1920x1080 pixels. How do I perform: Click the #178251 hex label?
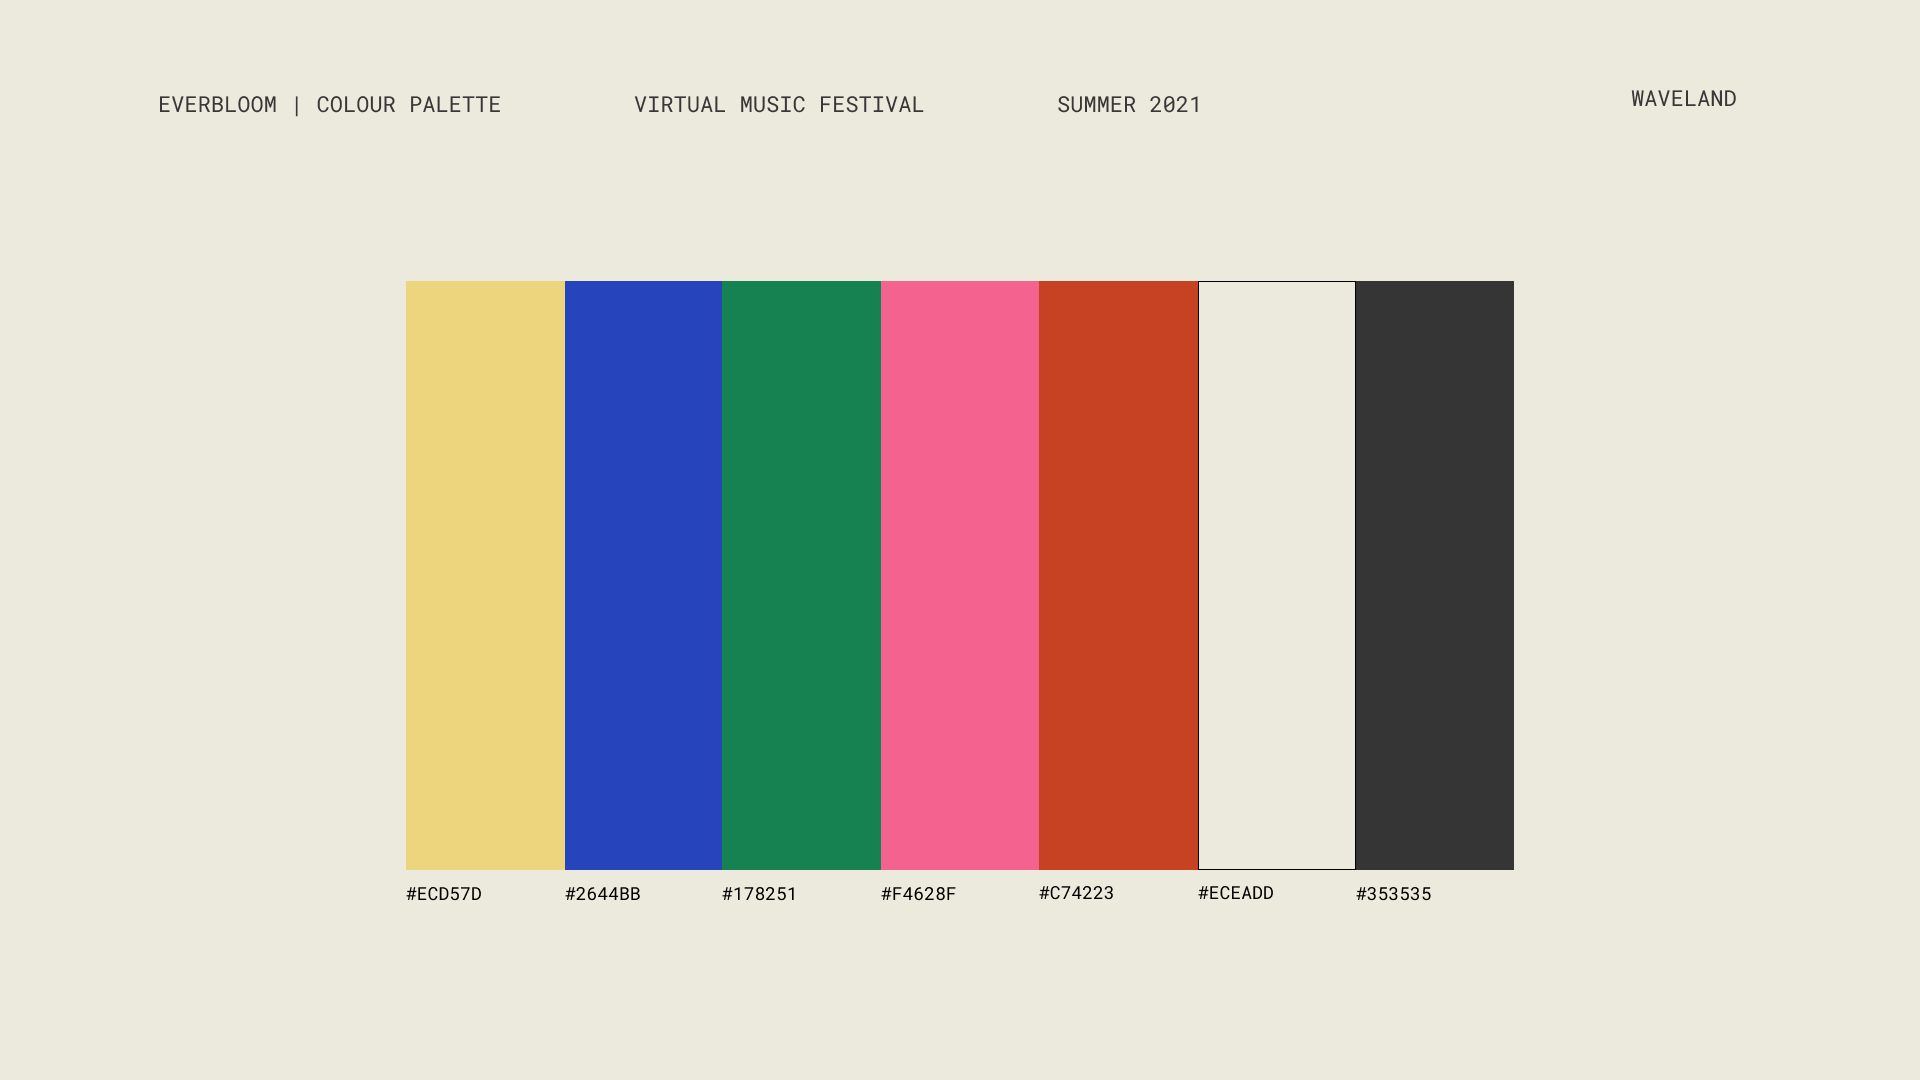click(759, 893)
